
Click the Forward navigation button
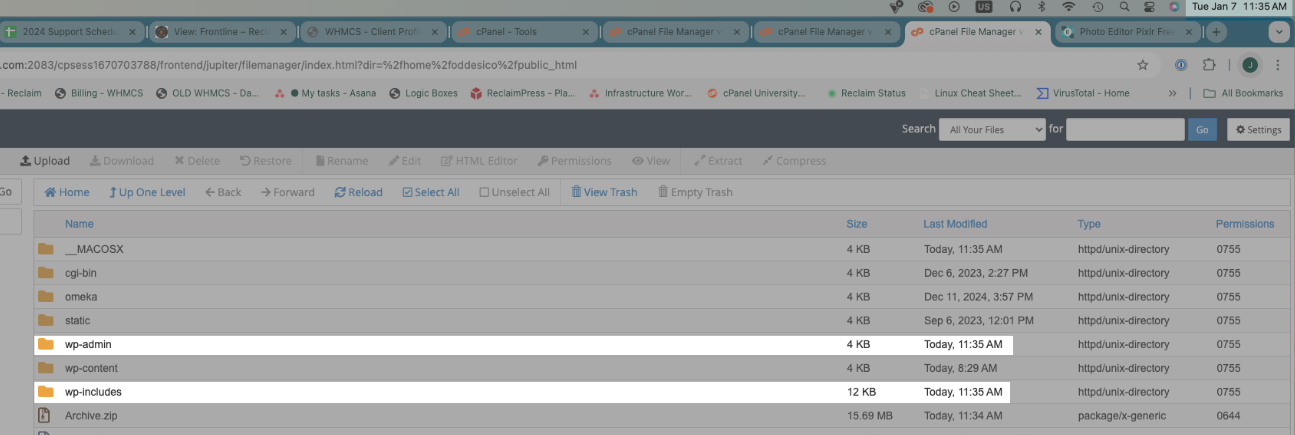click(287, 192)
